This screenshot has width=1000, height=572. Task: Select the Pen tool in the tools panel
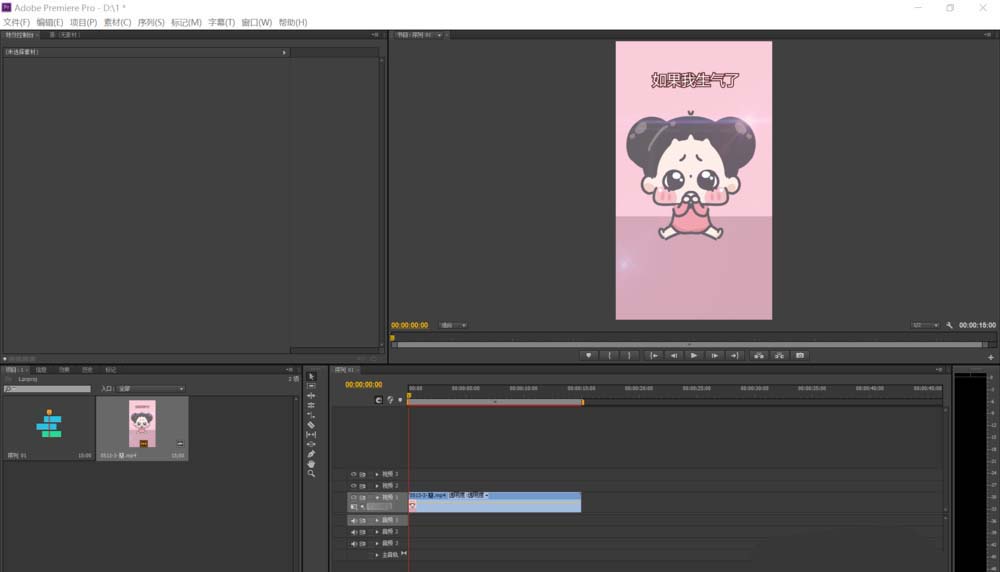pos(311,454)
